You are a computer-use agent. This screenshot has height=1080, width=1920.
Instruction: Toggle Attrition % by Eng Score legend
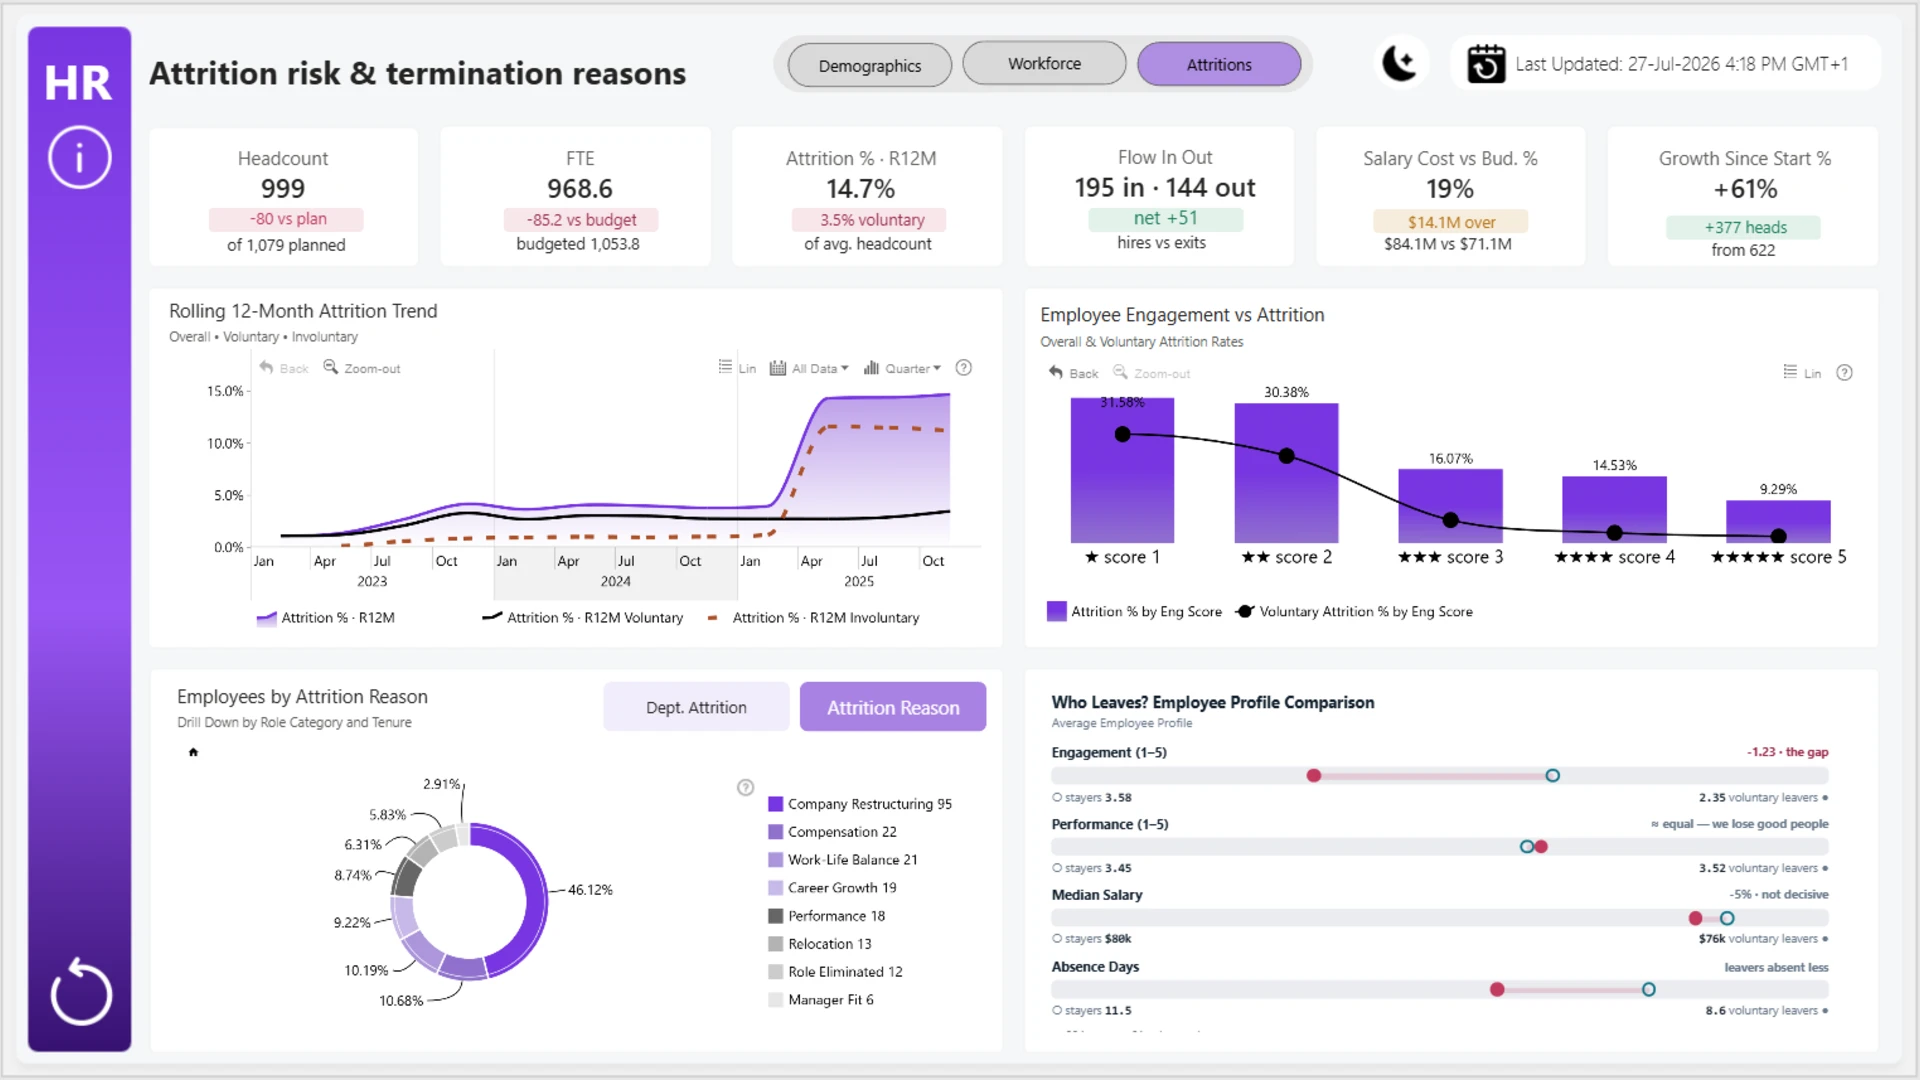pyautogui.click(x=1135, y=612)
